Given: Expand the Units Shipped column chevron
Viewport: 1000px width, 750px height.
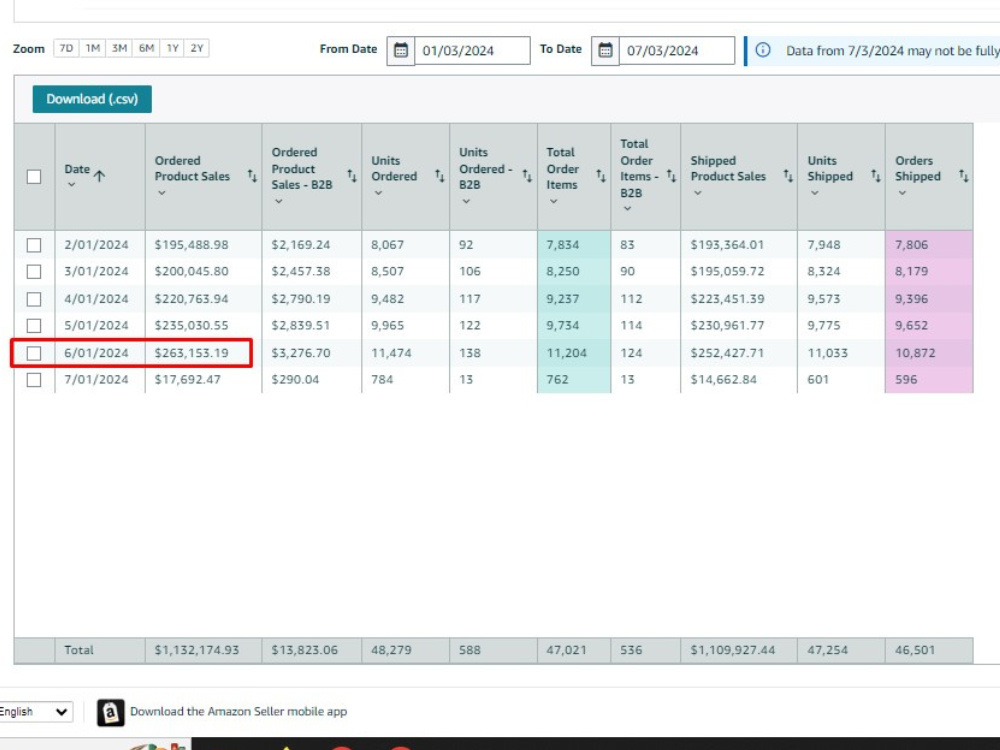Looking at the screenshot, I should 814,193.
